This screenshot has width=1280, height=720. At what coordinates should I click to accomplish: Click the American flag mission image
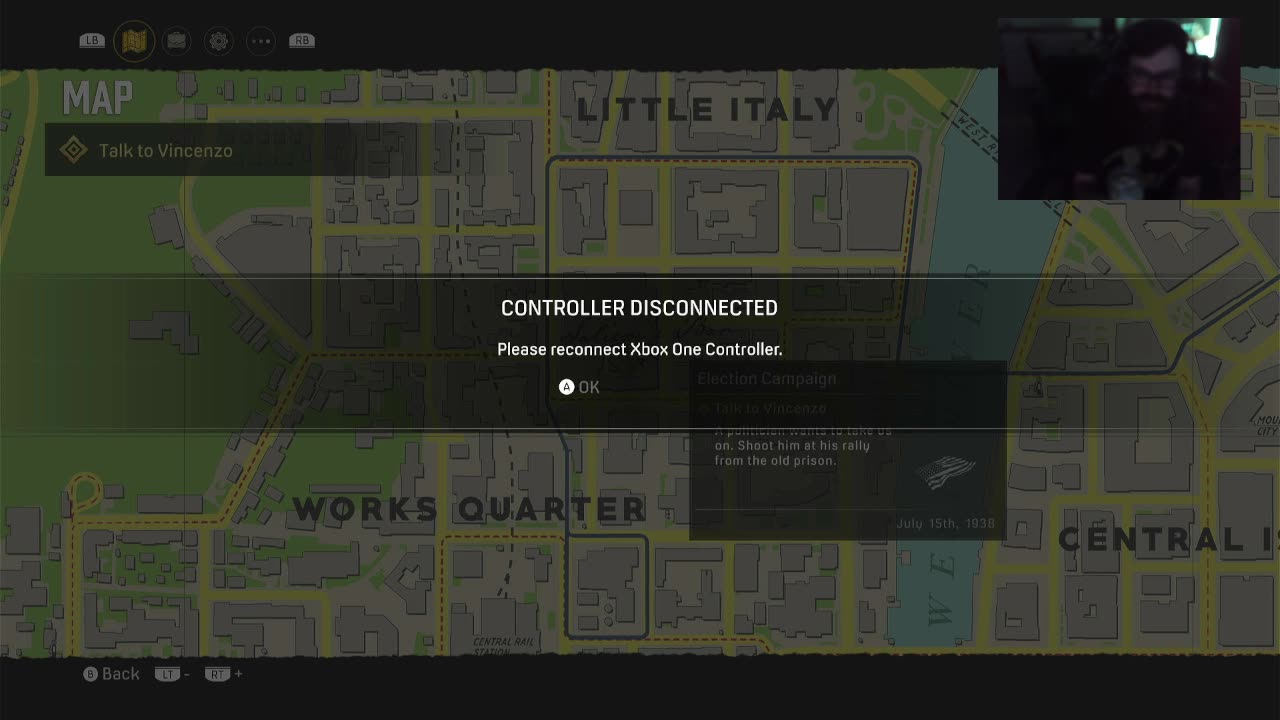click(x=947, y=473)
